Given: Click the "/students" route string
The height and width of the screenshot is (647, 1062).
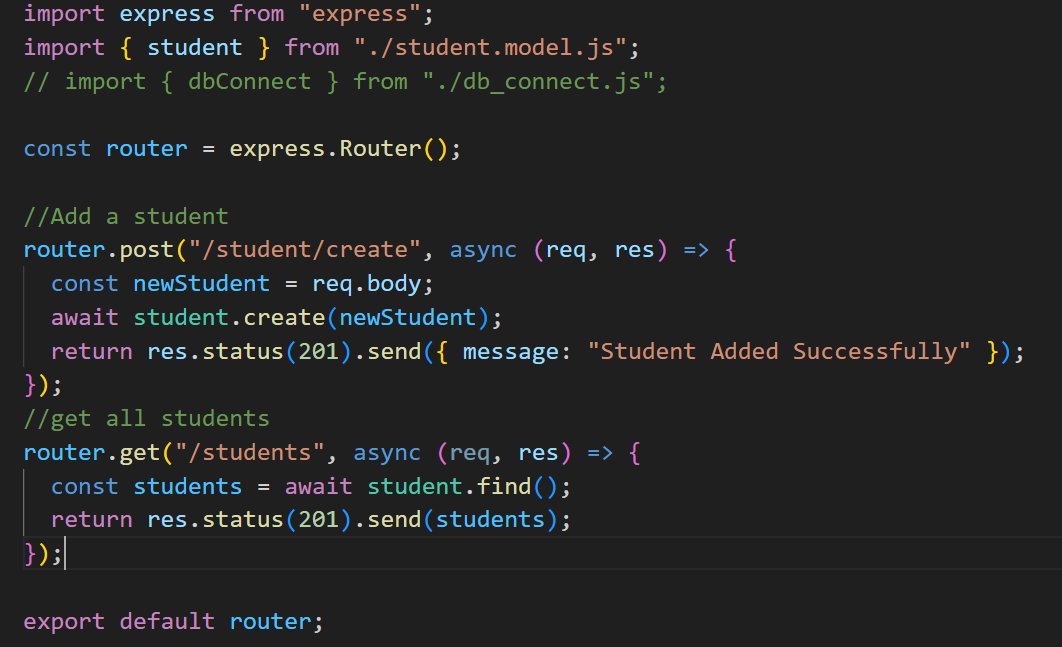Looking at the screenshot, I should [249, 453].
